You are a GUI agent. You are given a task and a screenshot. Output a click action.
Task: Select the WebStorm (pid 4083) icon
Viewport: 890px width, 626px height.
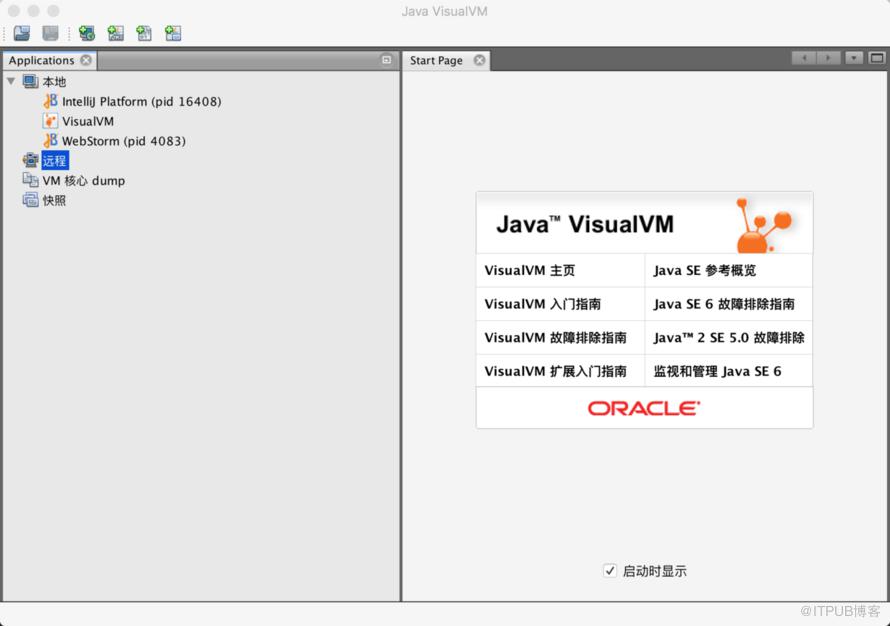click(x=51, y=141)
